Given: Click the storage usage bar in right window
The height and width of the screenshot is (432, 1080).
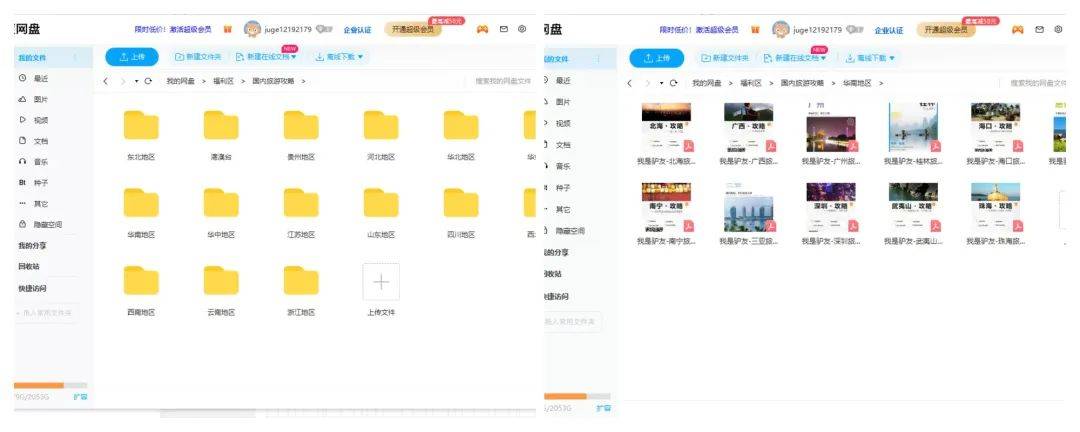Looking at the screenshot, I should click(x=577, y=396).
